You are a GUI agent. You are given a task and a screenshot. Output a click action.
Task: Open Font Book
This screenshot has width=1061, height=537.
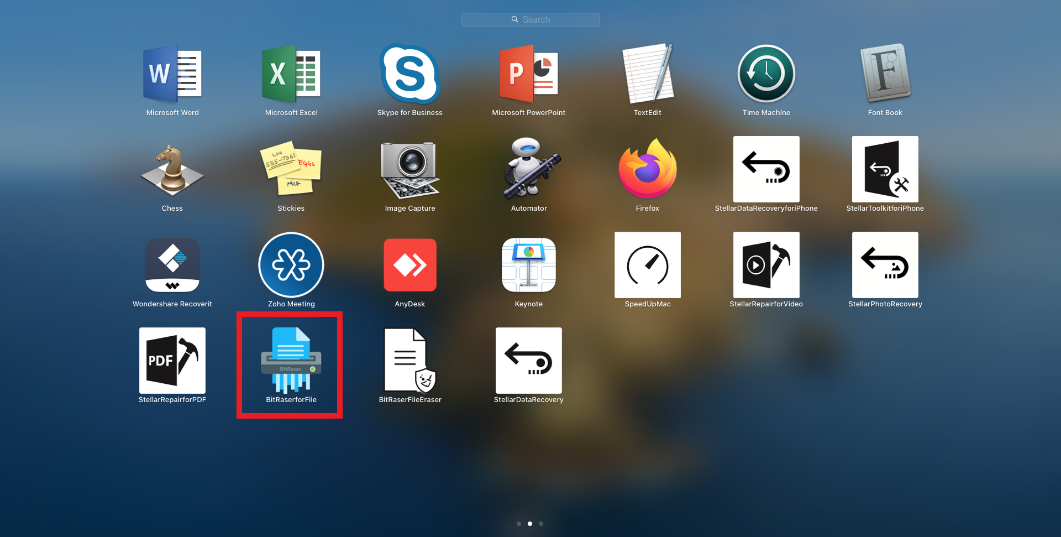tap(885, 74)
